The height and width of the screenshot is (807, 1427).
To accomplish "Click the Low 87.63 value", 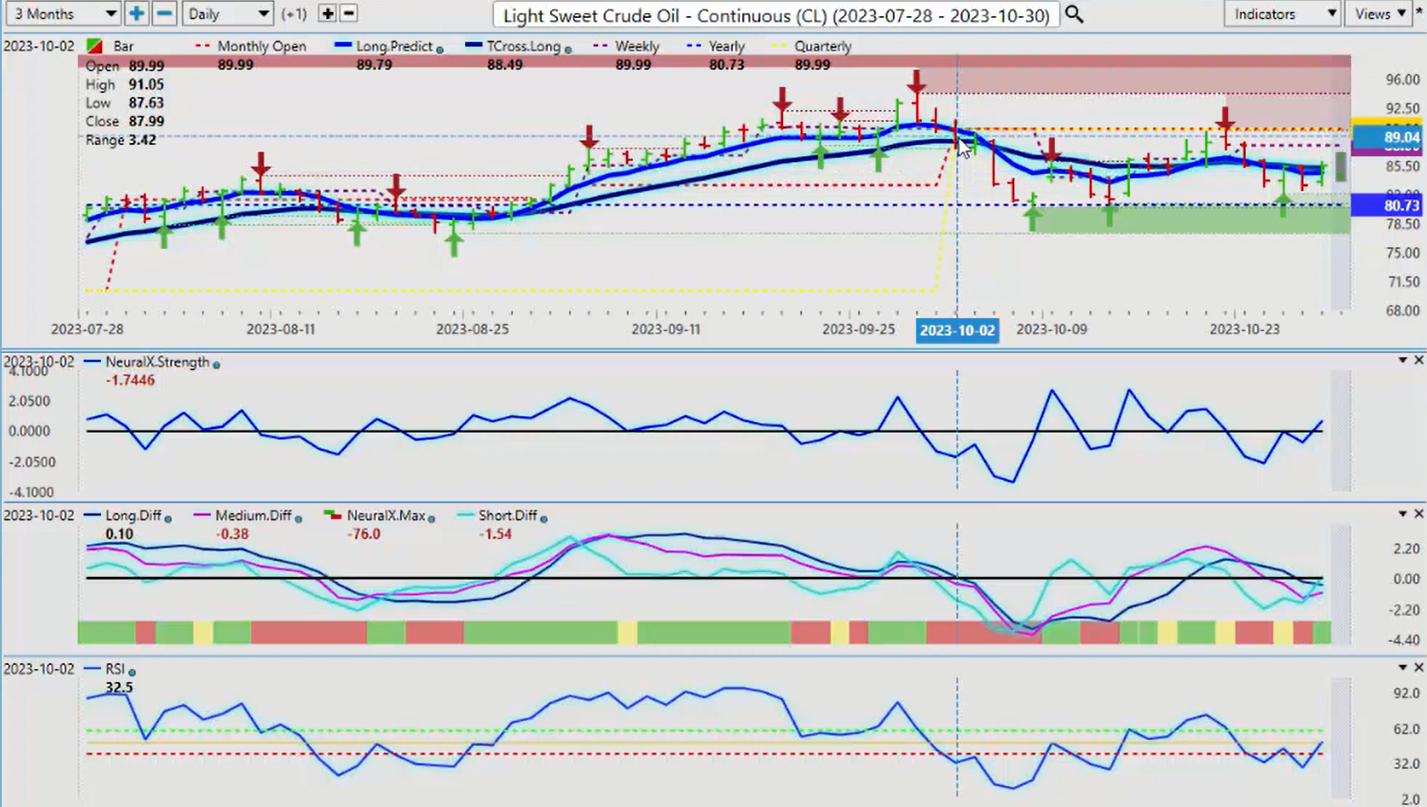I will [147, 103].
